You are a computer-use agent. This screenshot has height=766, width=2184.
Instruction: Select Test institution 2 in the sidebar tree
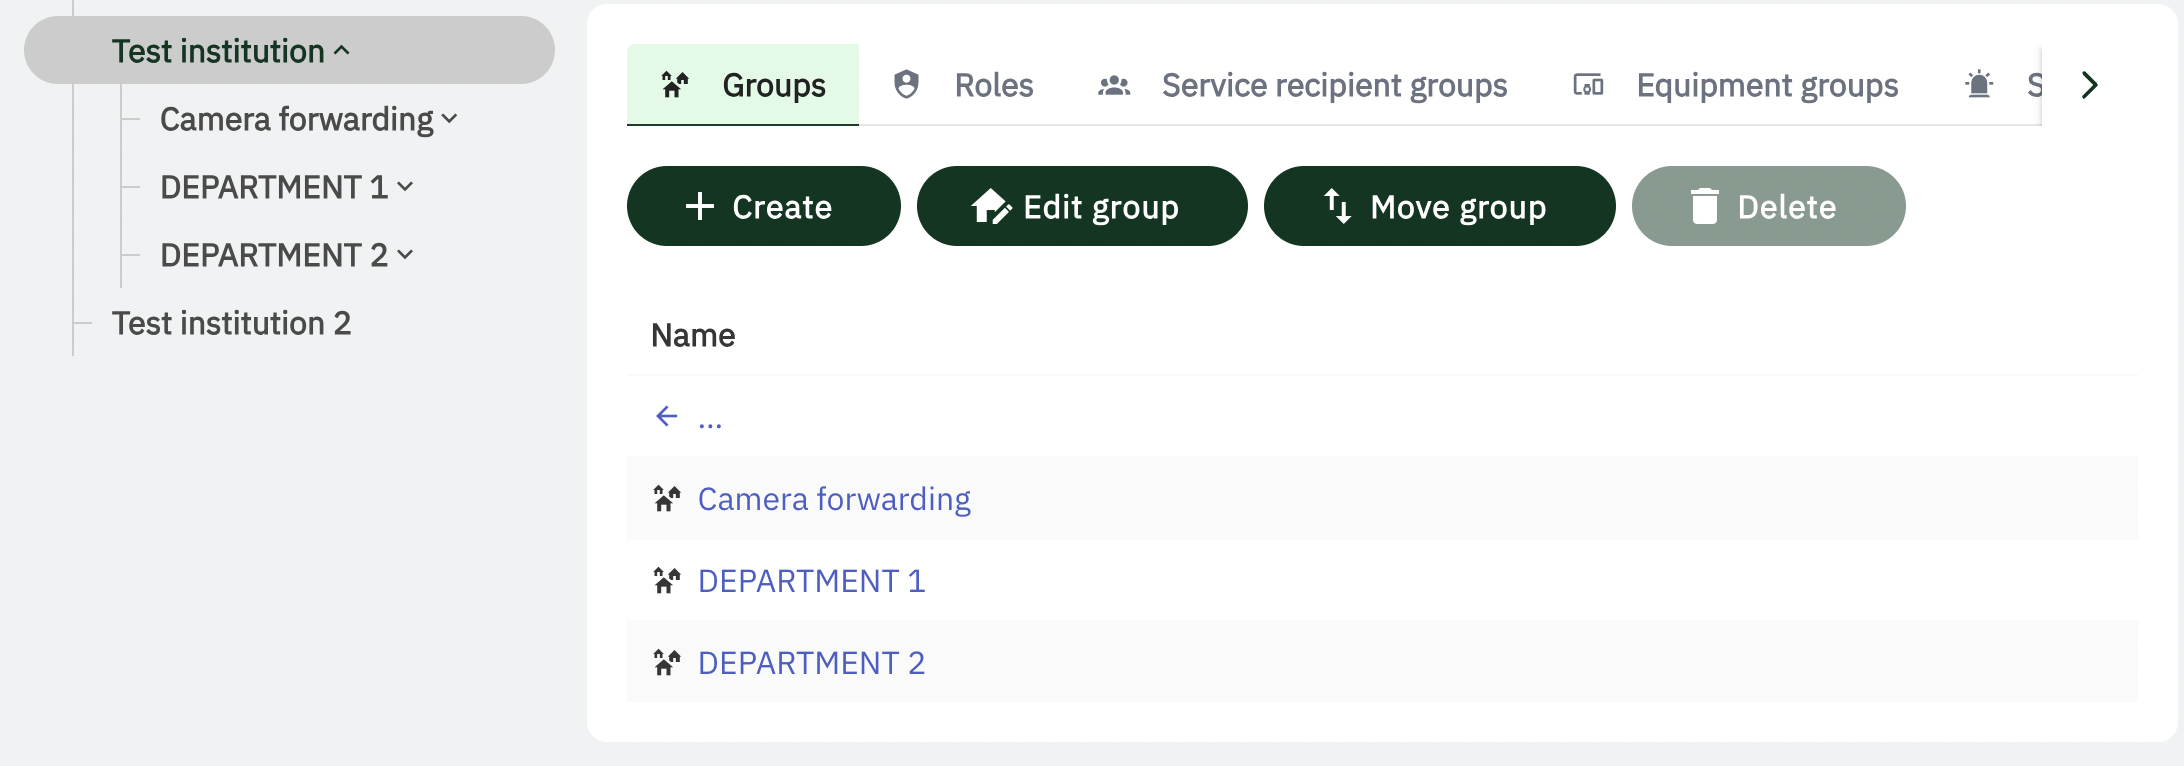231,323
